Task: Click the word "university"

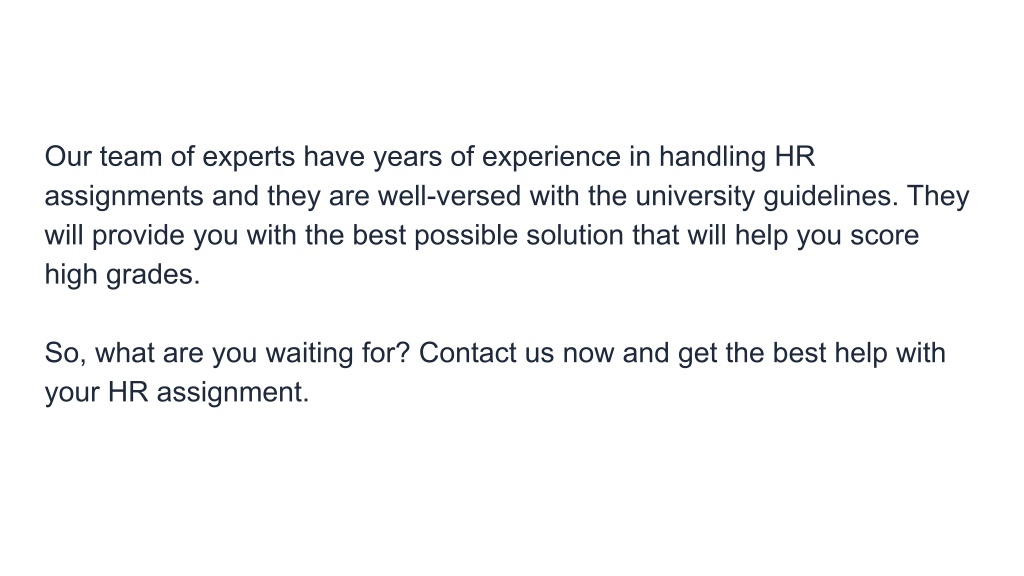Action: pyautogui.click(x=695, y=197)
